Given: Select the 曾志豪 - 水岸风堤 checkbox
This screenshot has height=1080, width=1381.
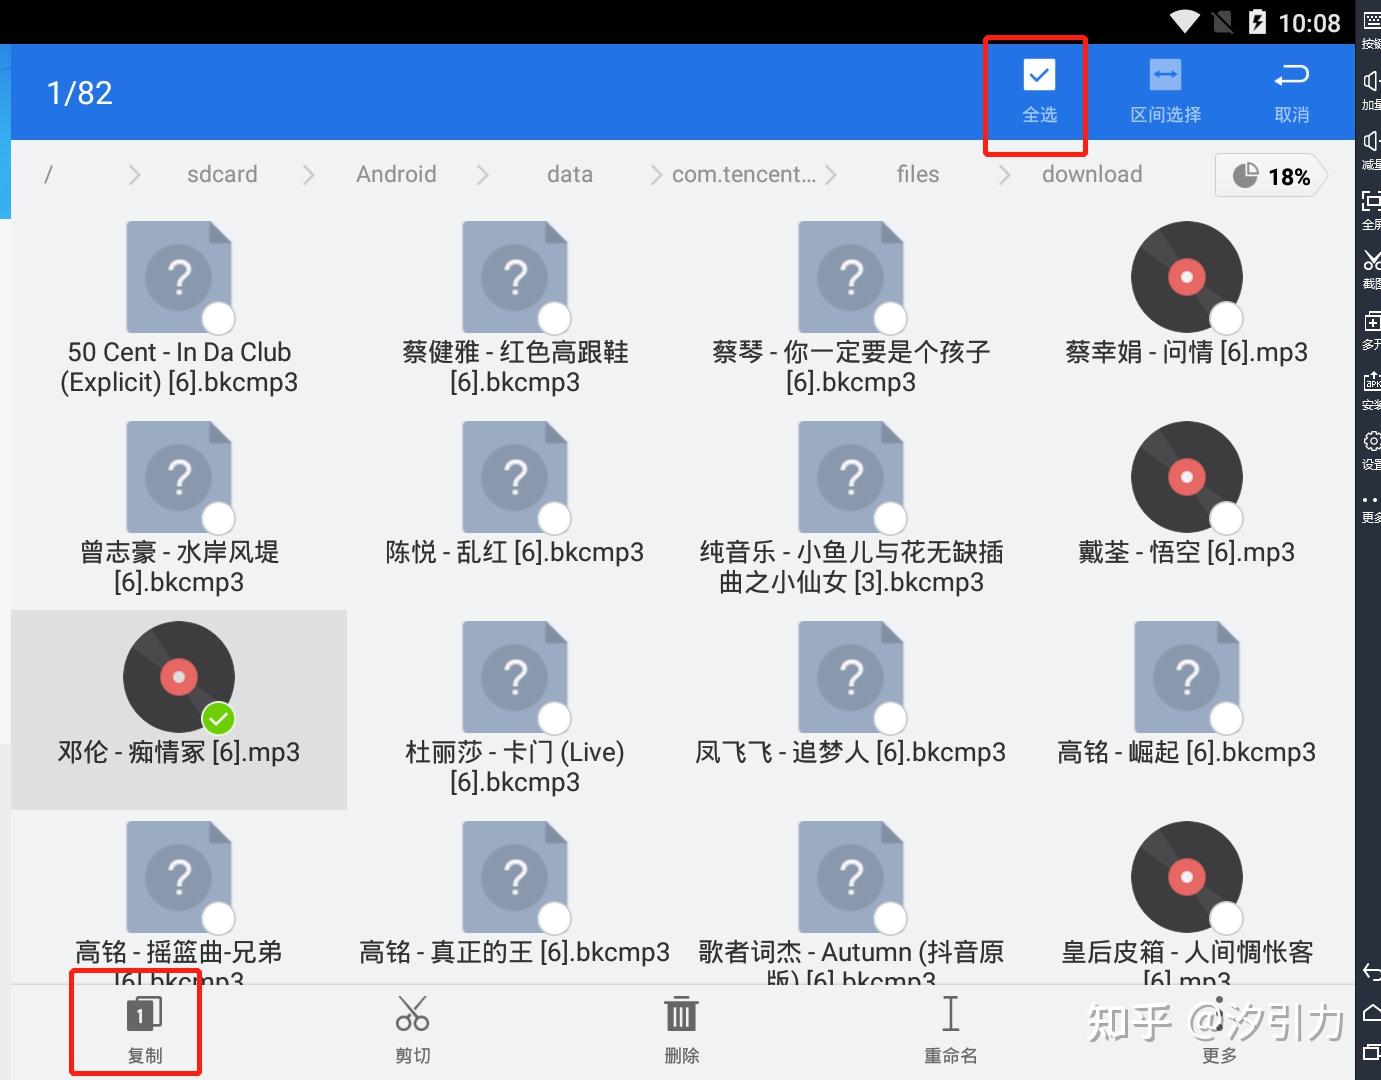Looking at the screenshot, I should tap(218, 518).
